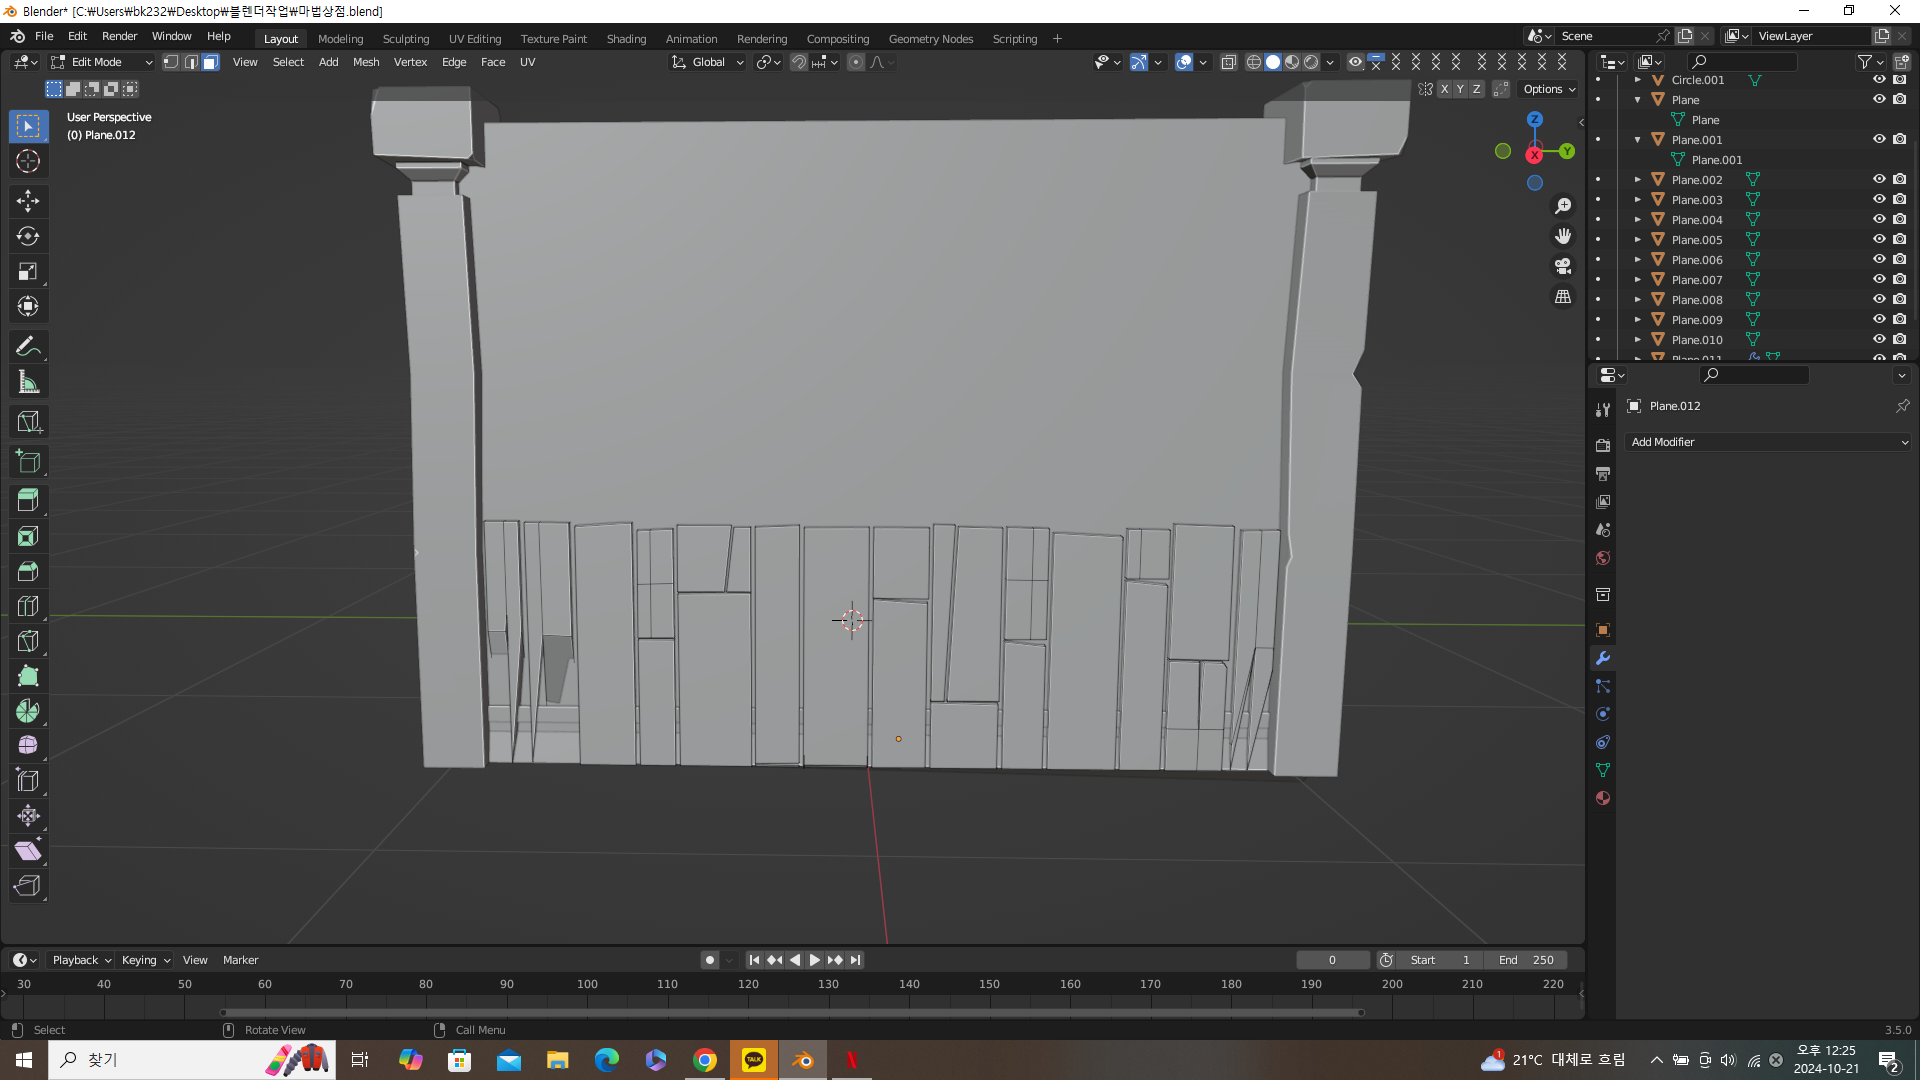Select the Annotate tool
The height and width of the screenshot is (1080, 1920).
[x=28, y=347]
